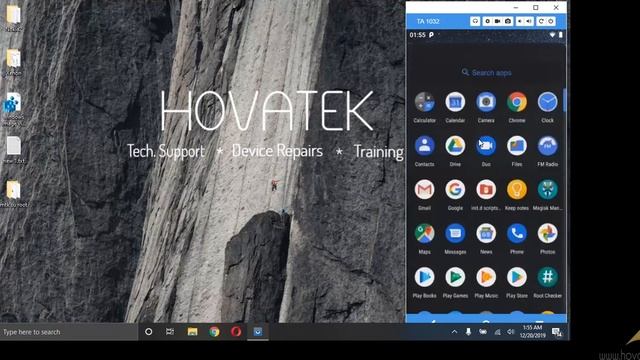Launch Play Books app

click(x=424, y=277)
